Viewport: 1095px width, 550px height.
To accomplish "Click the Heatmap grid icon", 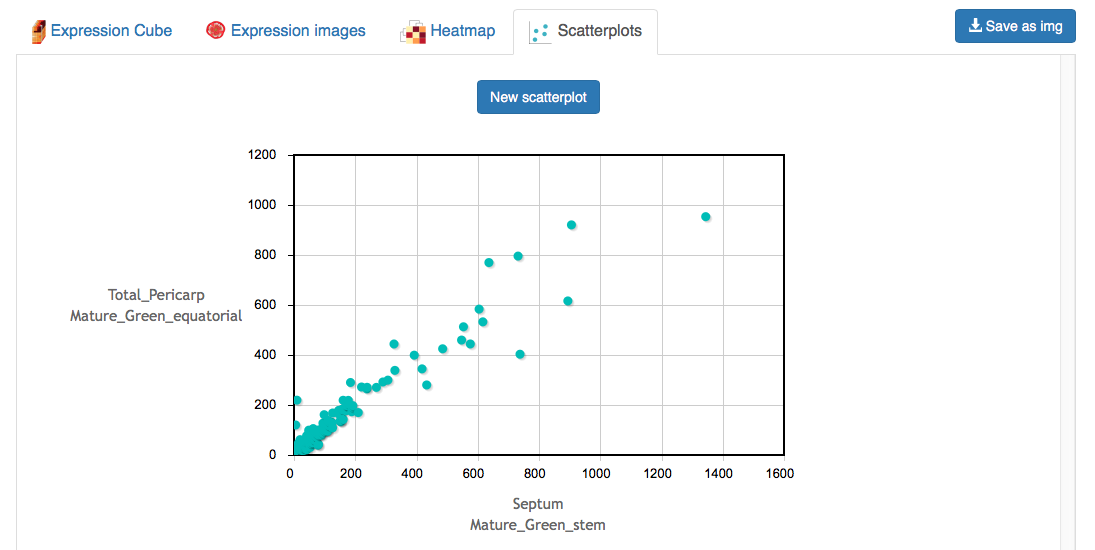I will coord(413,32).
